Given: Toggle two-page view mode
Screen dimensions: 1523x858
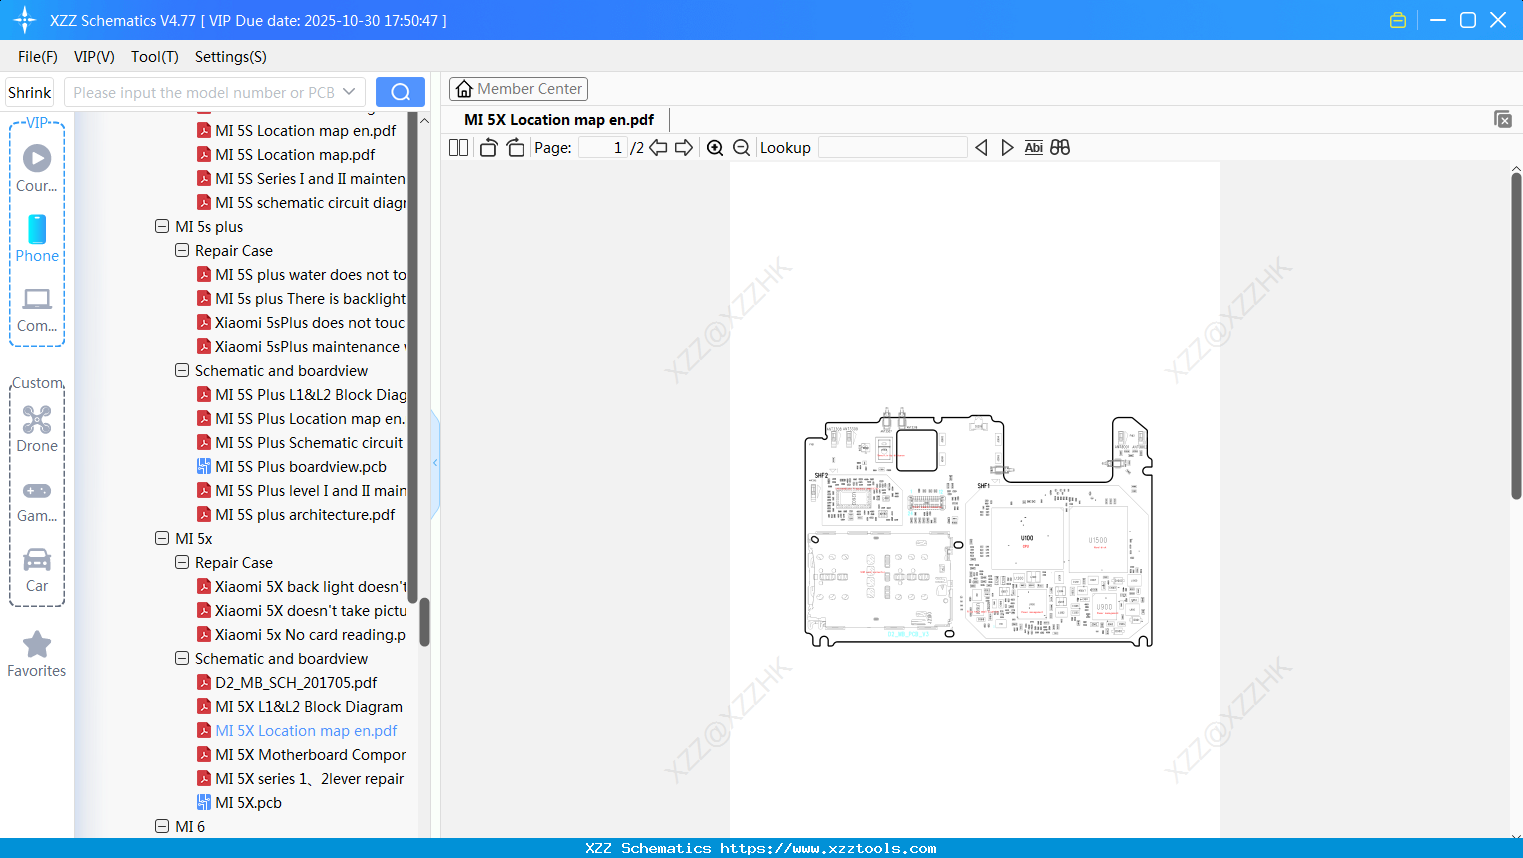Looking at the screenshot, I should pyautogui.click(x=457, y=147).
